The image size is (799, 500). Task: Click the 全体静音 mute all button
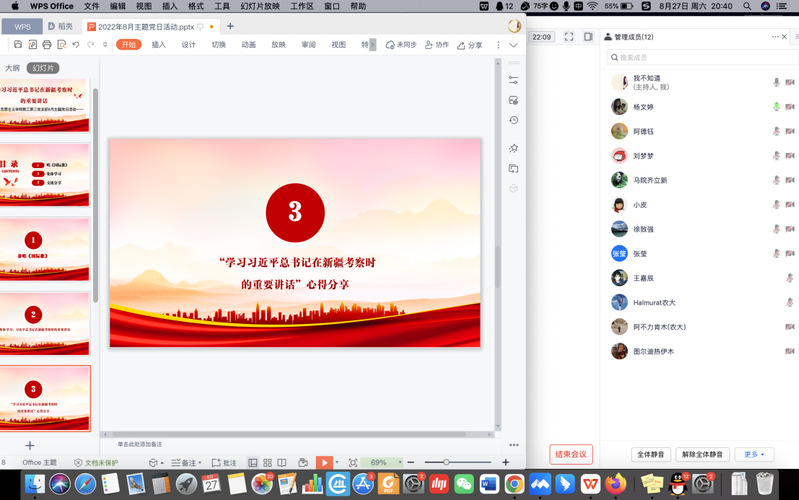tap(651, 454)
